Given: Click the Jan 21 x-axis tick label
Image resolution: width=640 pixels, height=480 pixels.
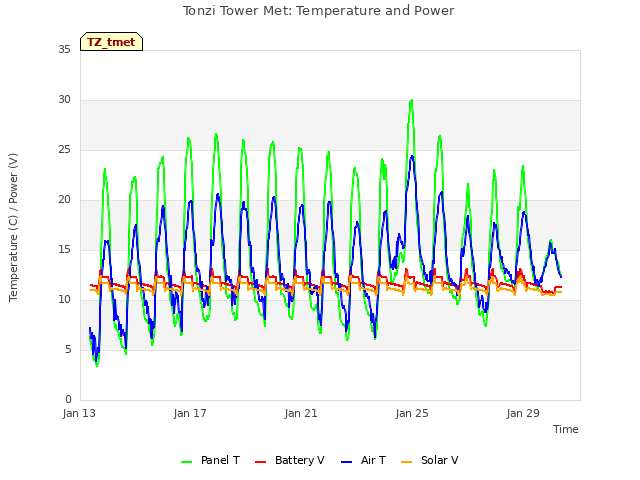Looking at the screenshot, I should pos(301,413).
